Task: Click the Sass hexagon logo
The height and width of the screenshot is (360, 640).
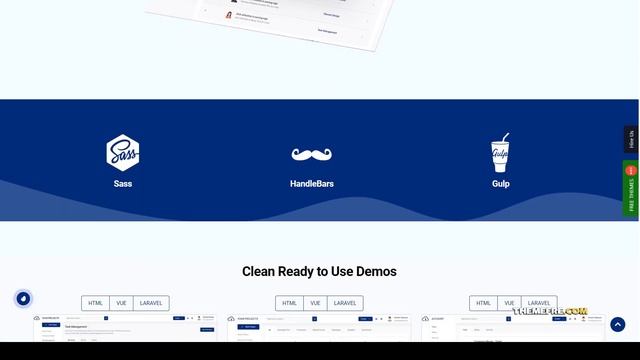Action: coord(122,153)
